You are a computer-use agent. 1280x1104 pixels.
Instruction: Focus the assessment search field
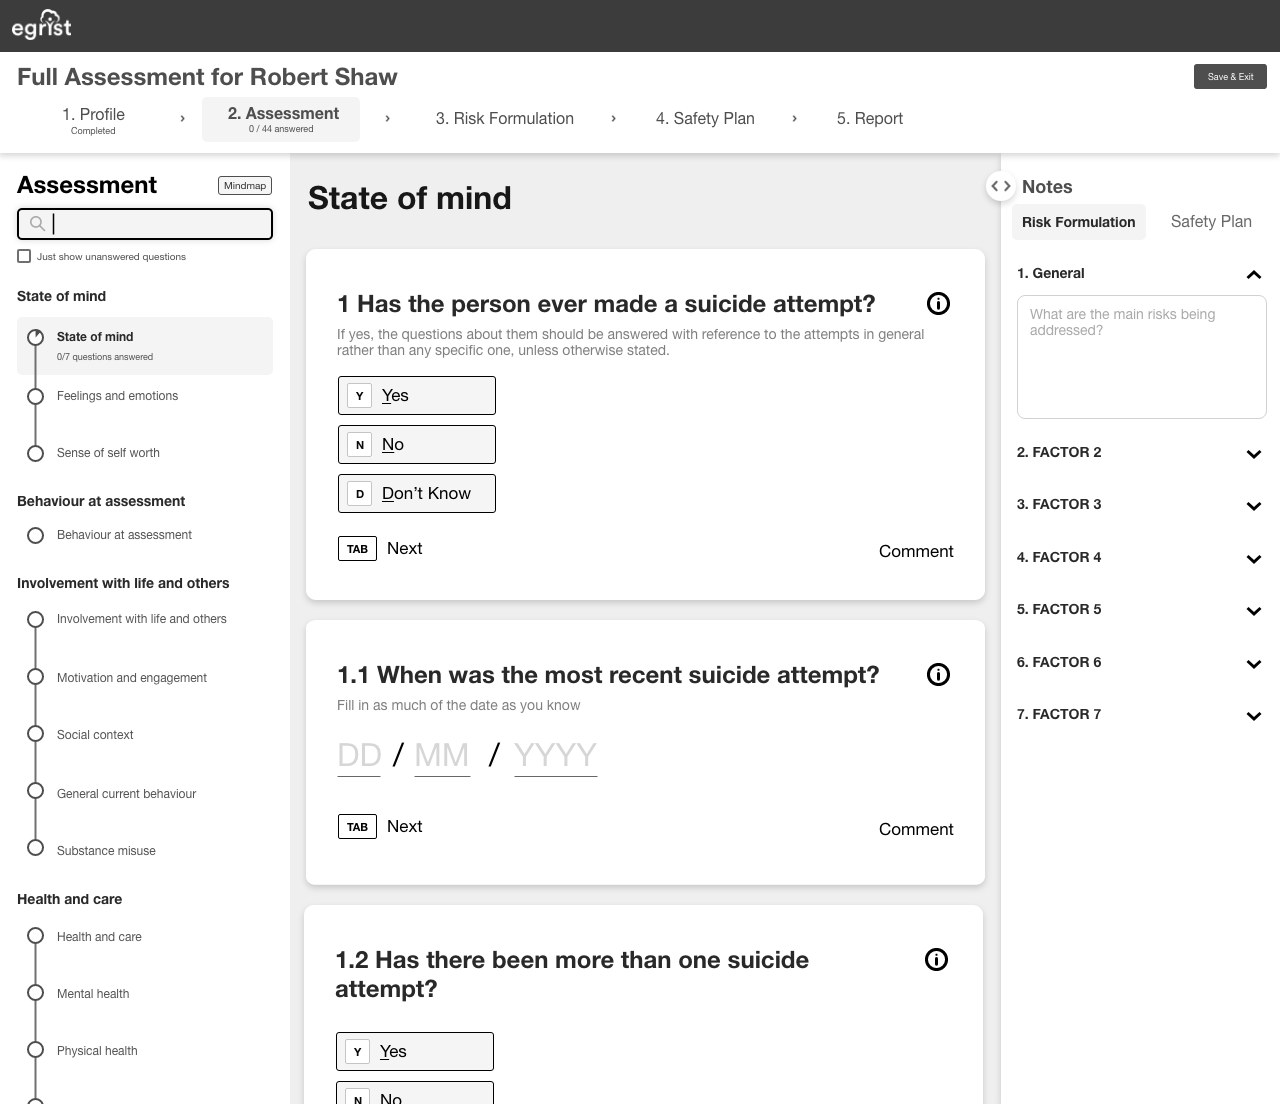click(145, 224)
